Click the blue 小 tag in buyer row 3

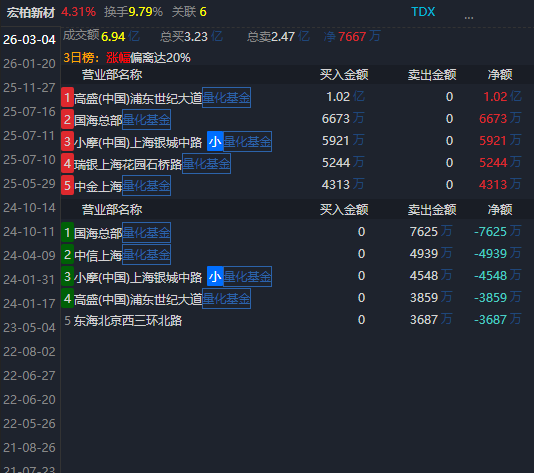[215, 141]
